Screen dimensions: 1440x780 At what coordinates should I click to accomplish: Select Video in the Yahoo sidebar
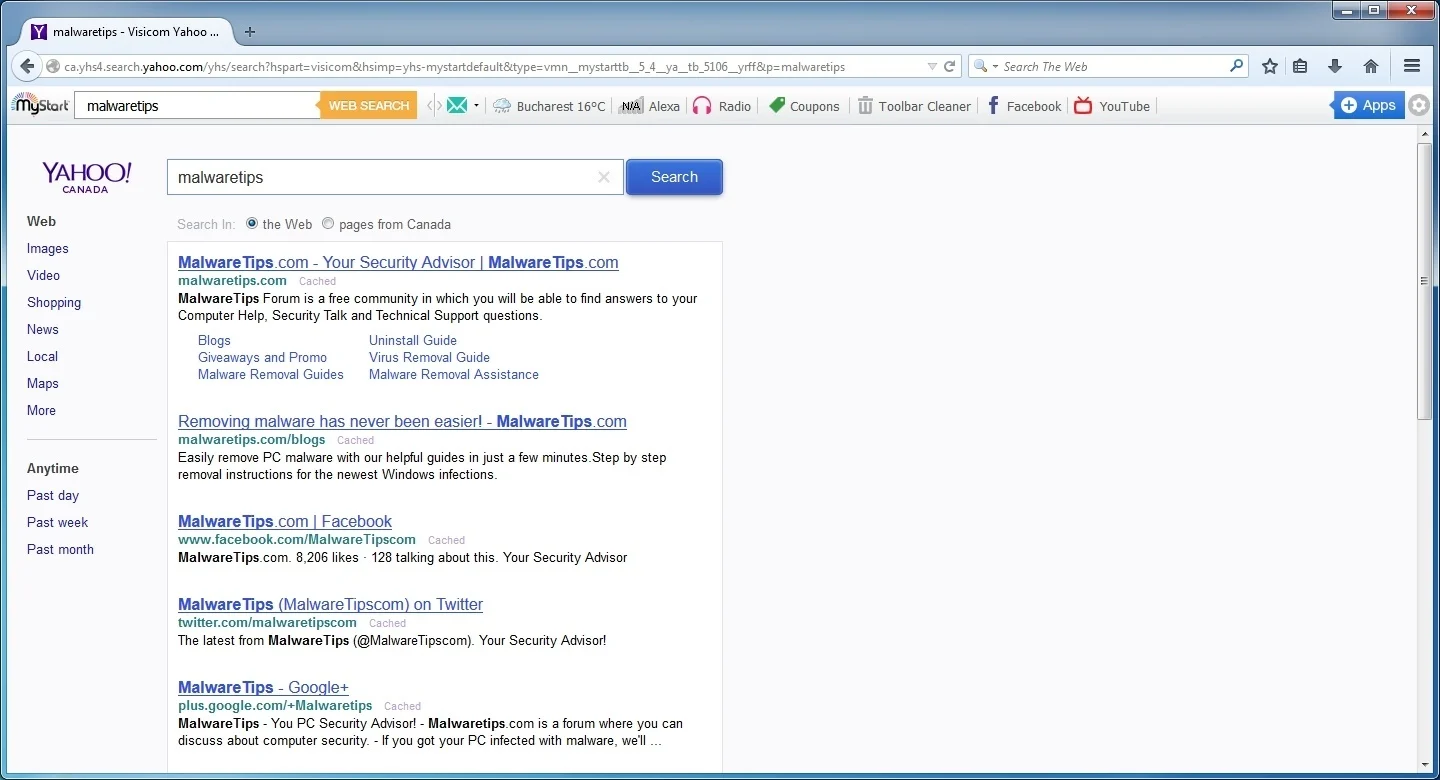[43, 275]
